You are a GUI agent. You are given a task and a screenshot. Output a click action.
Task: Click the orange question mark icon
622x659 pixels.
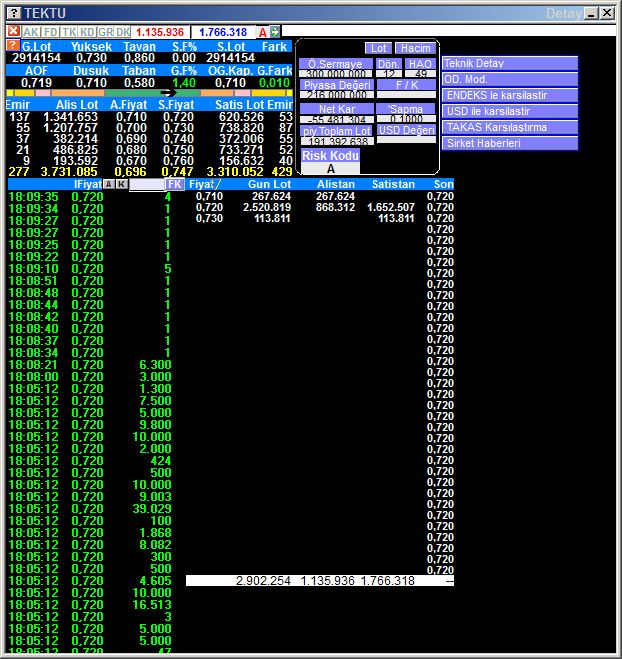(x=12, y=46)
